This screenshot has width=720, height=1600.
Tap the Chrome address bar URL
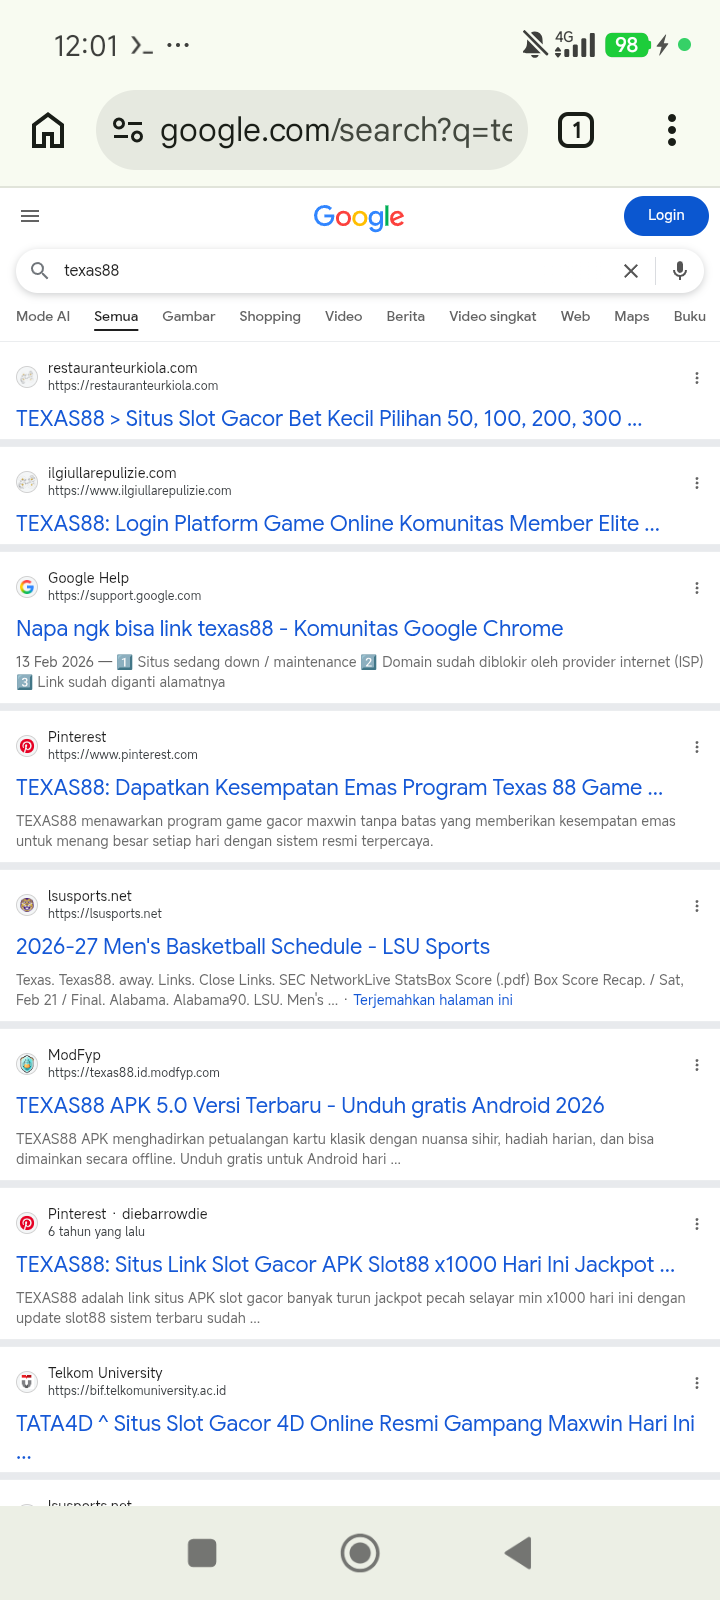point(336,130)
